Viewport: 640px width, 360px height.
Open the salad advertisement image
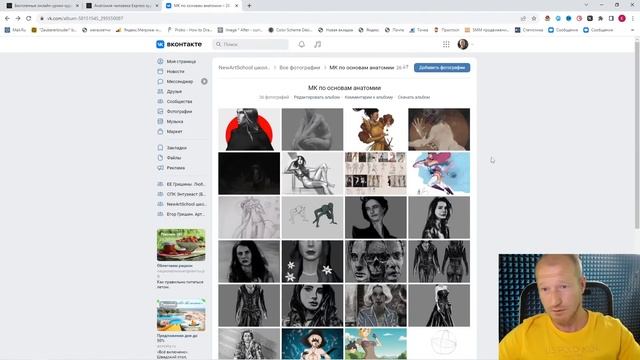click(x=181, y=245)
